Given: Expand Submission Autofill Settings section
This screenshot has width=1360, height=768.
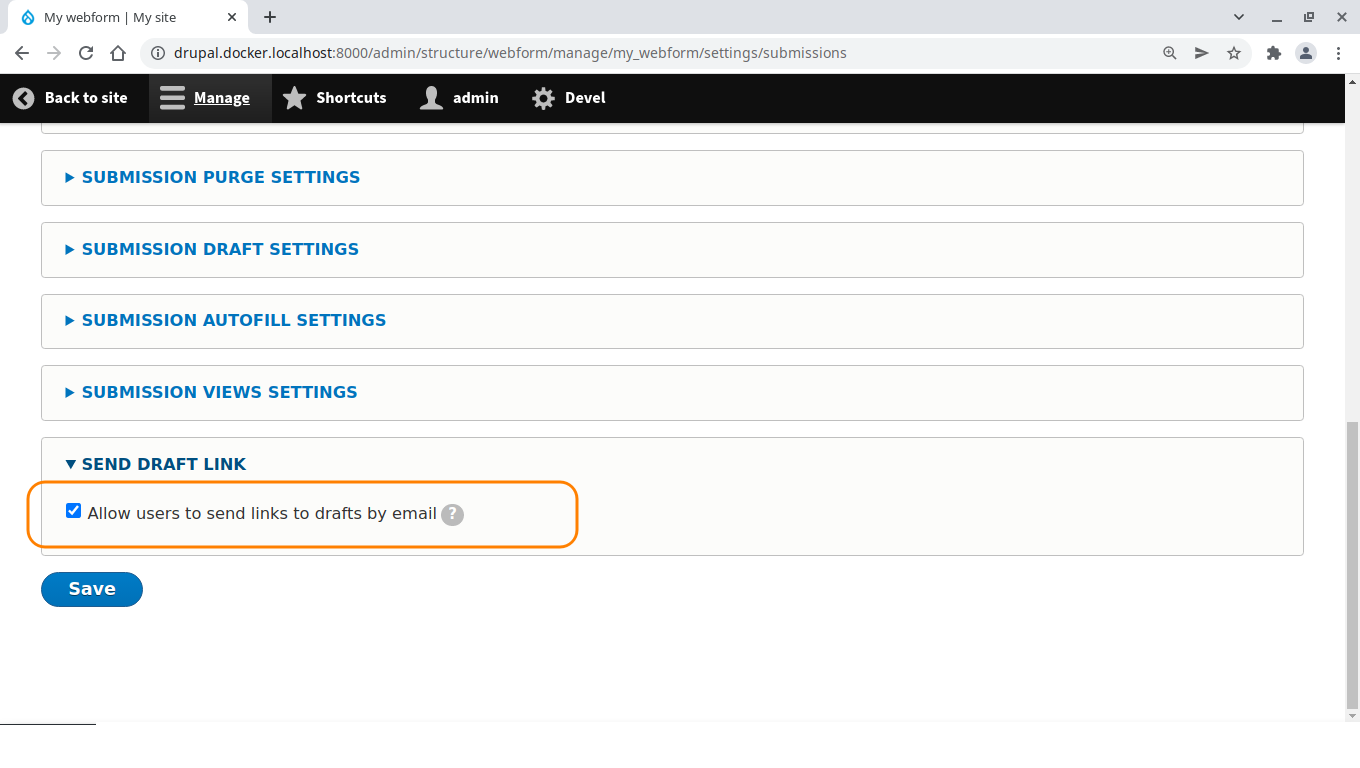Looking at the screenshot, I should (x=233, y=320).
